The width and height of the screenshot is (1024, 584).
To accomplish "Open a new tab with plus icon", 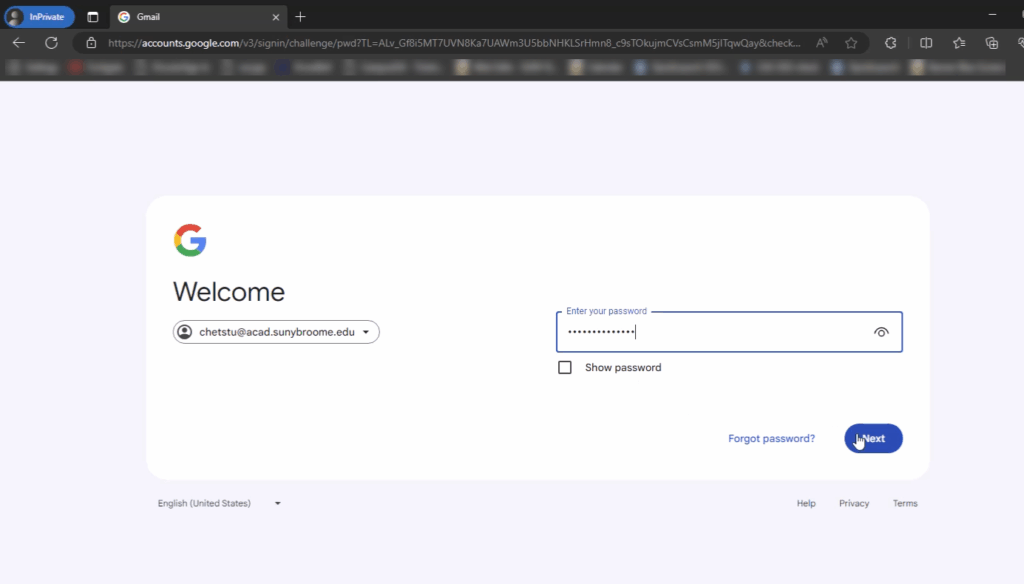I will [x=300, y=17].
